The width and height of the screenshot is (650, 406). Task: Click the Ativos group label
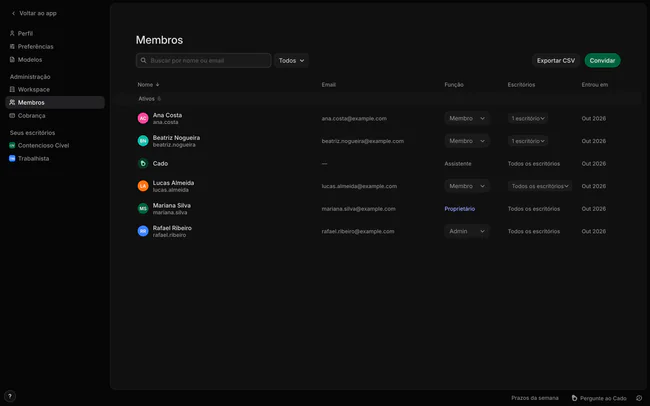tap(146, 99)
